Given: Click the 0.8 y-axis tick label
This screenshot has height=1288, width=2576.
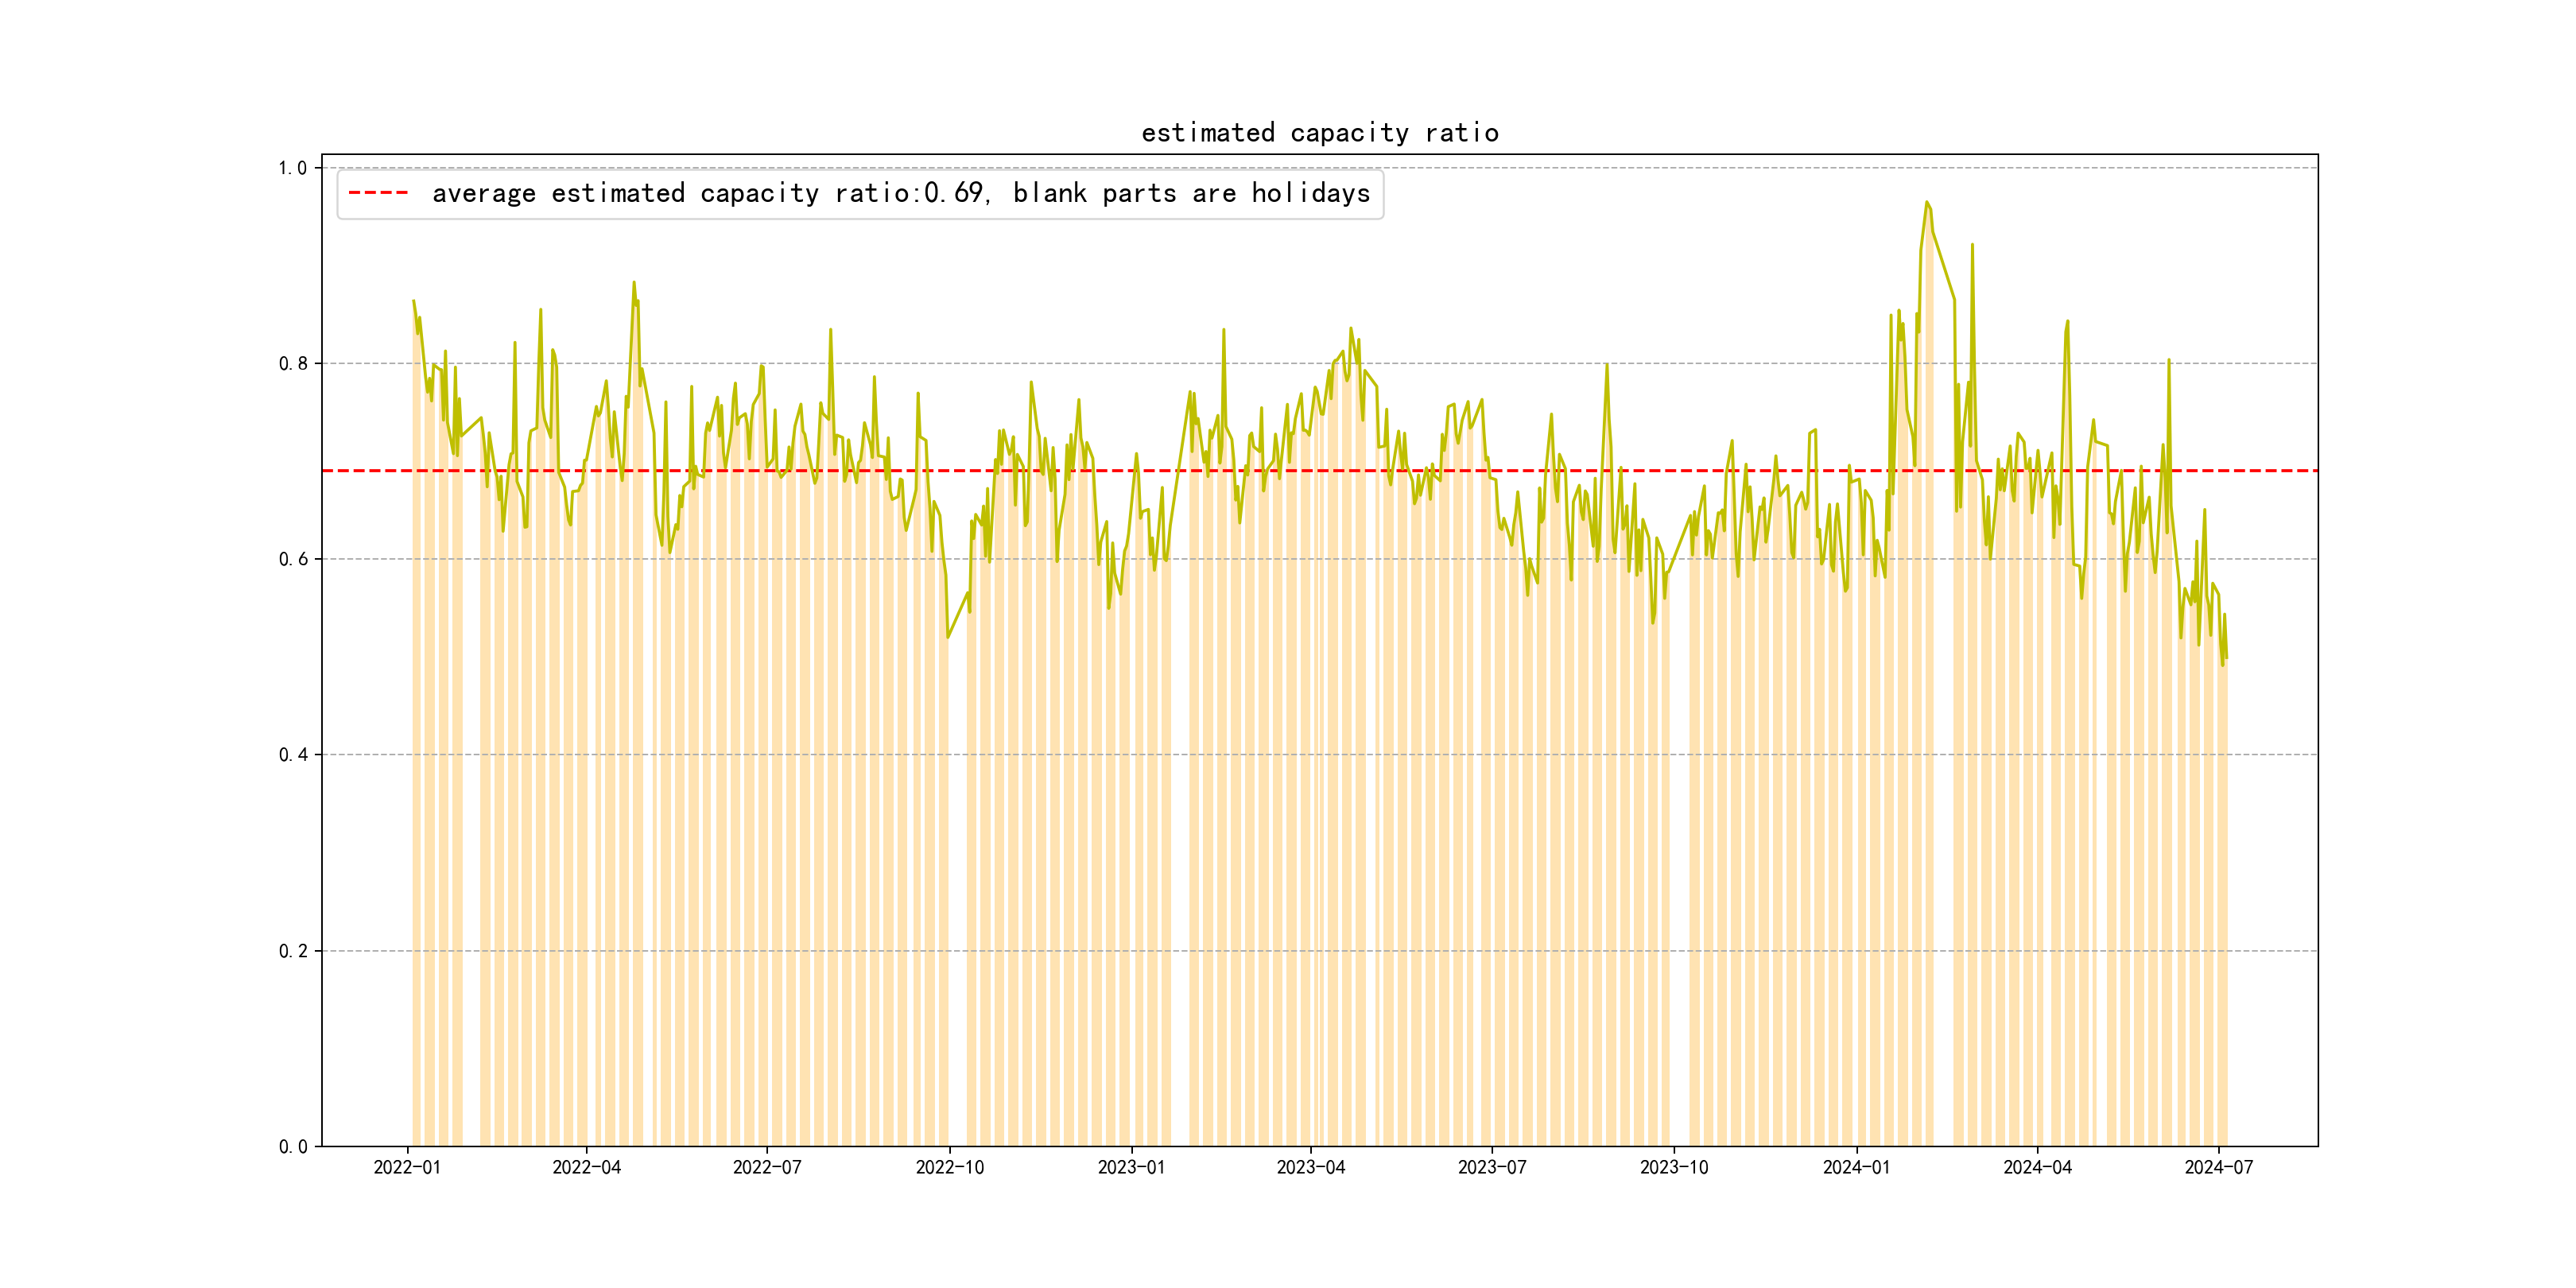Looking at the screenshot, I should [293, 364].
